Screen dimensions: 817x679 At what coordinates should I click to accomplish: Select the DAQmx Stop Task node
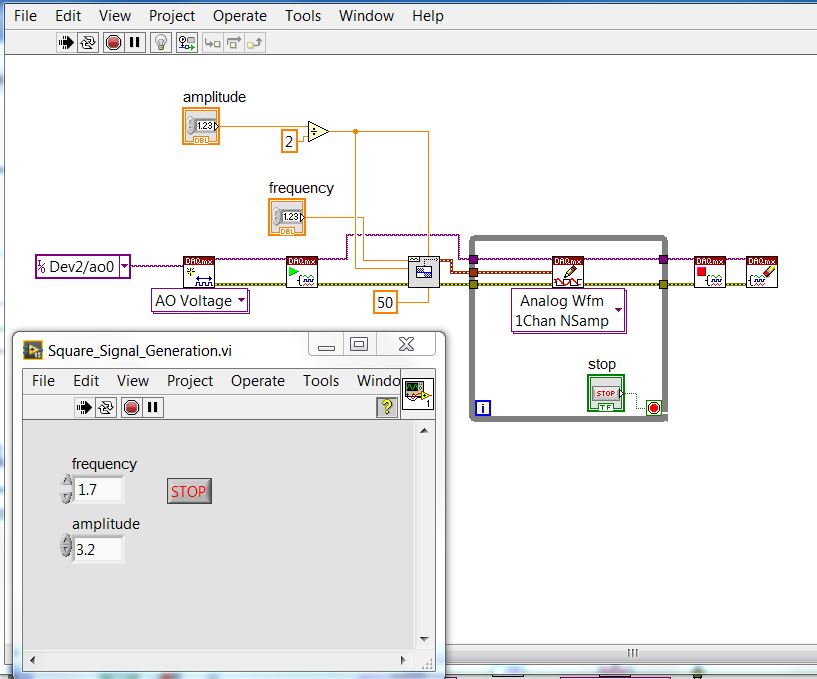[x=709, y=272]
